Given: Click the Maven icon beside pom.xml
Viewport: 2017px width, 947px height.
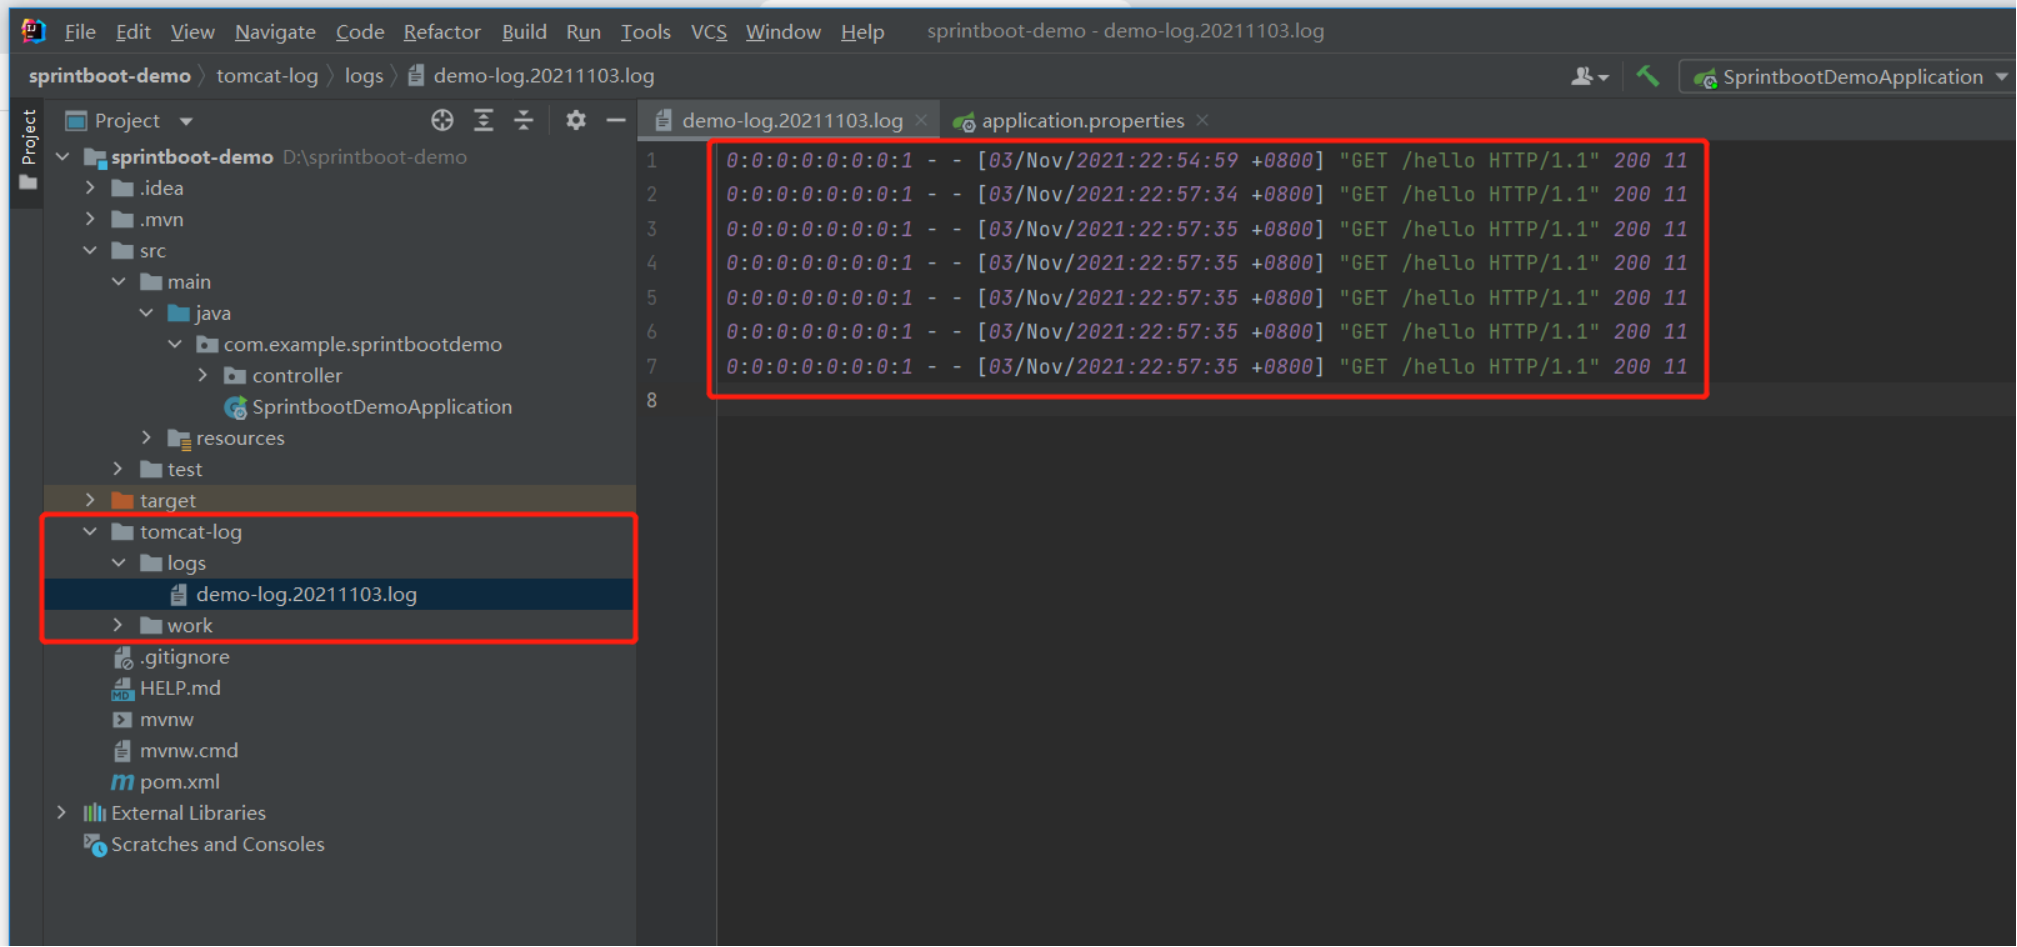Looking at the screenshot, I should click(x=122, y=782).
